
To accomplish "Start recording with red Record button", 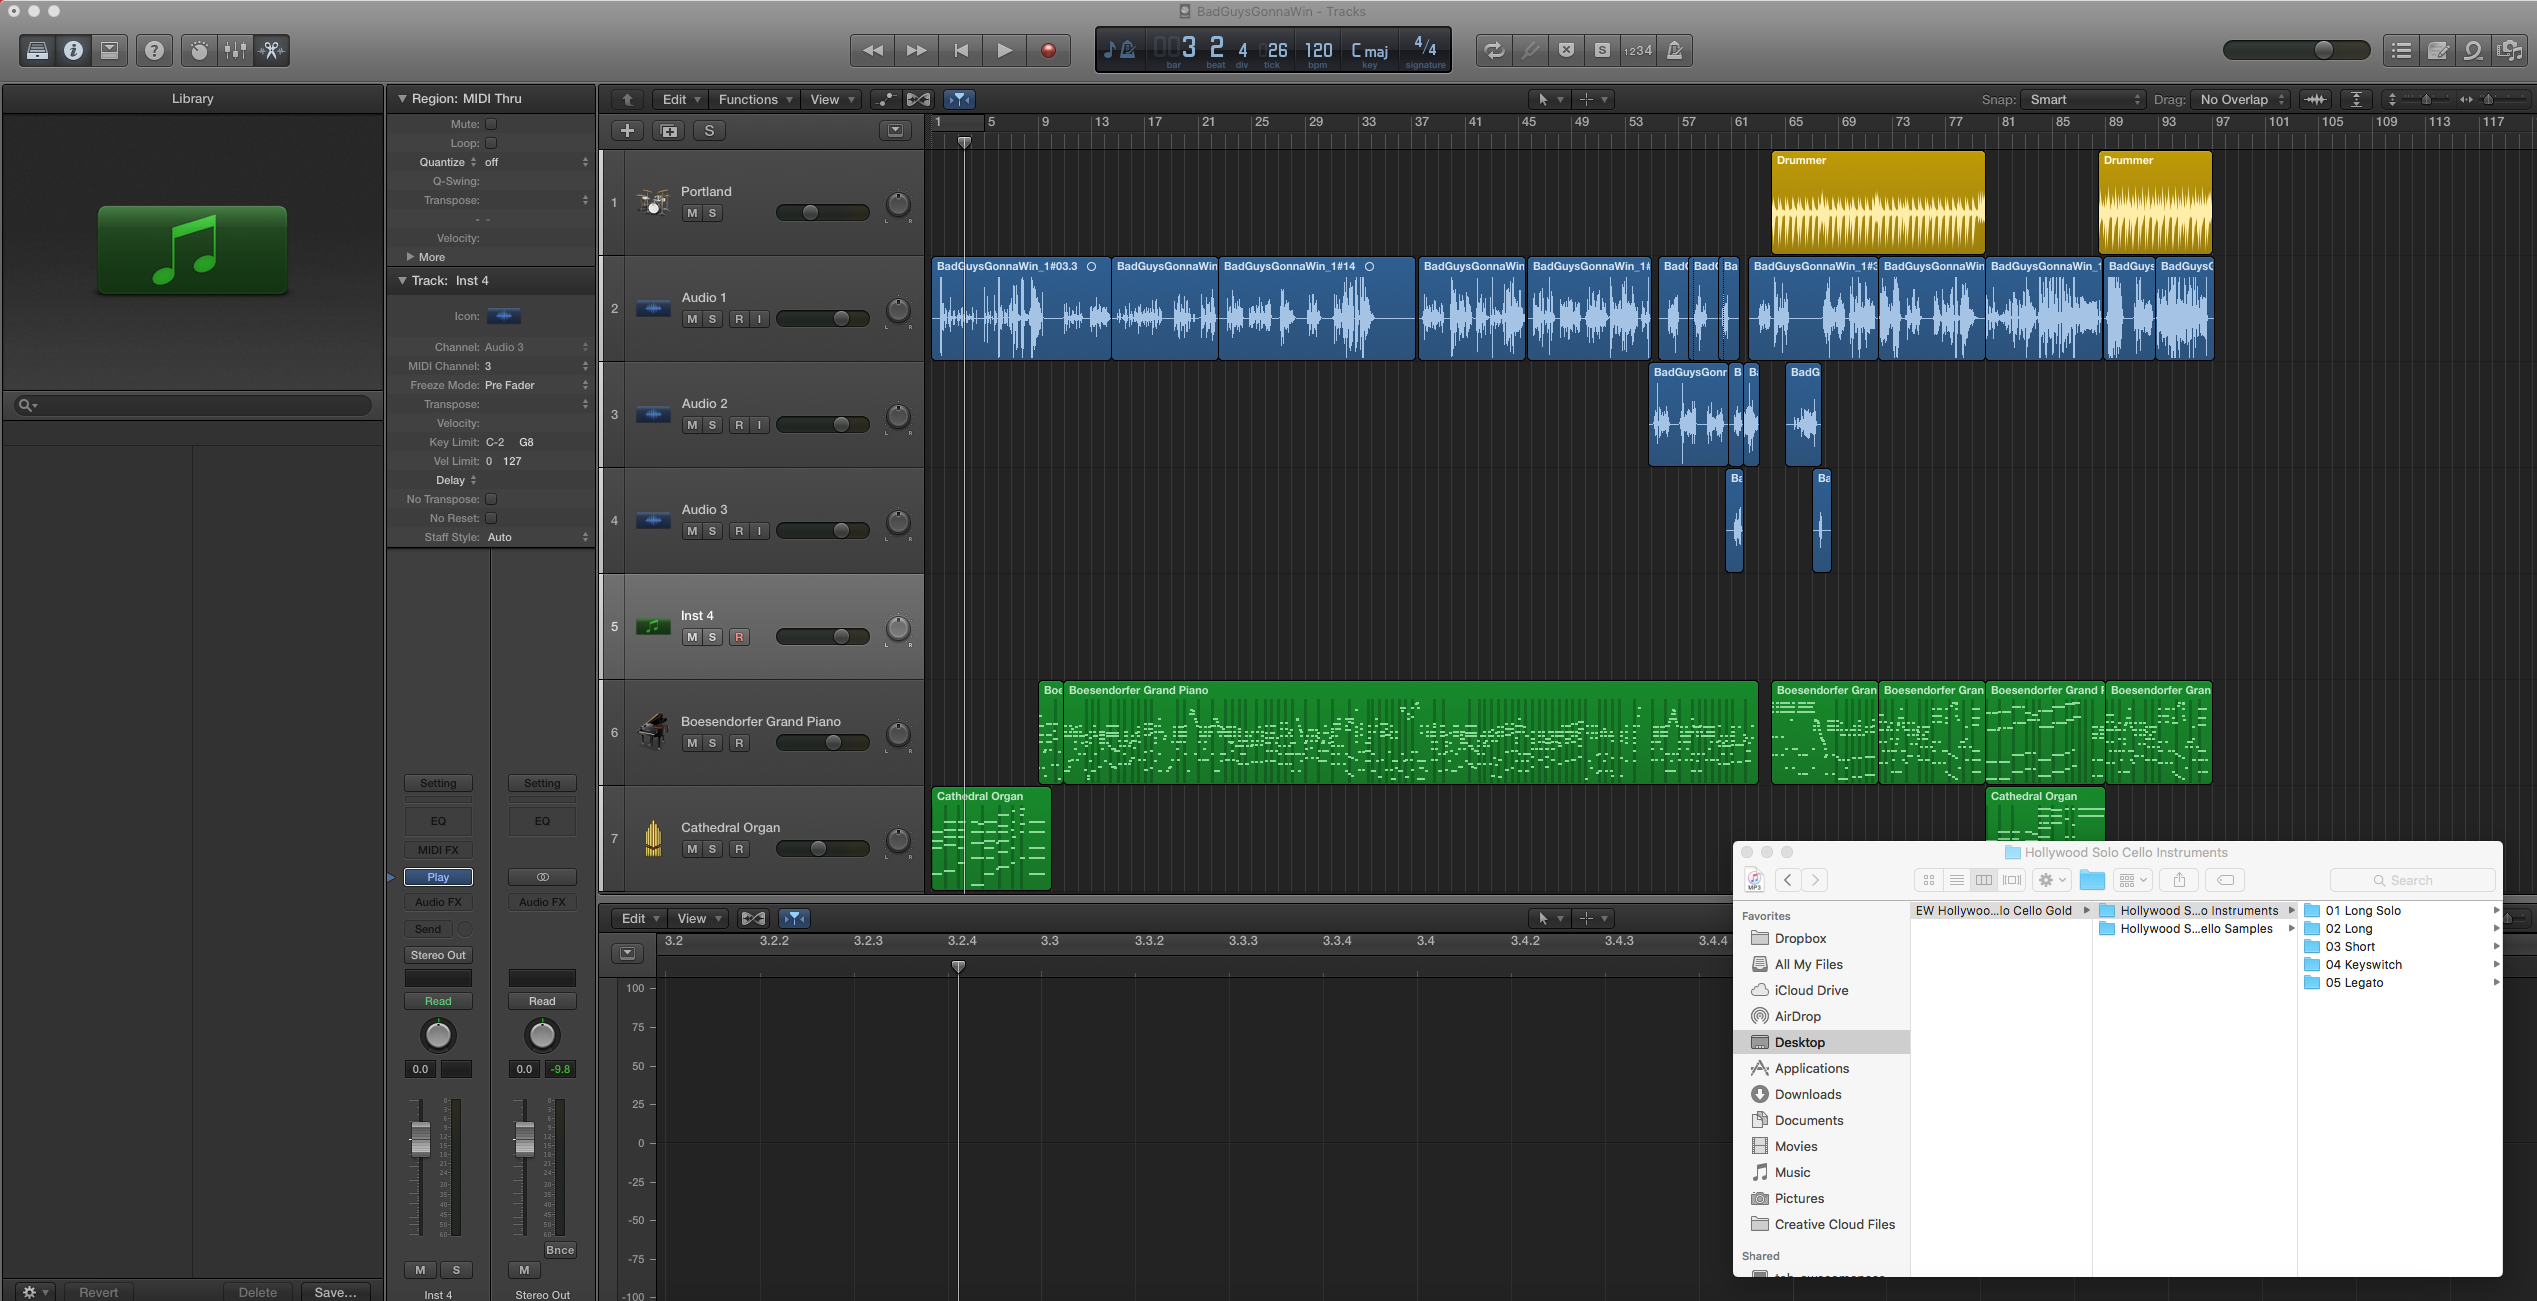I will [x=1048, y=50].
